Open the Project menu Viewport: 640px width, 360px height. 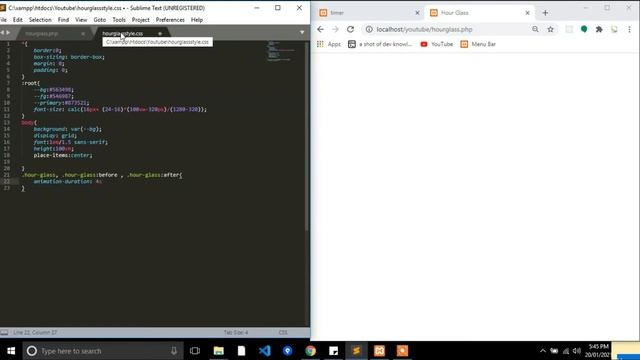(x=140, y=20)
